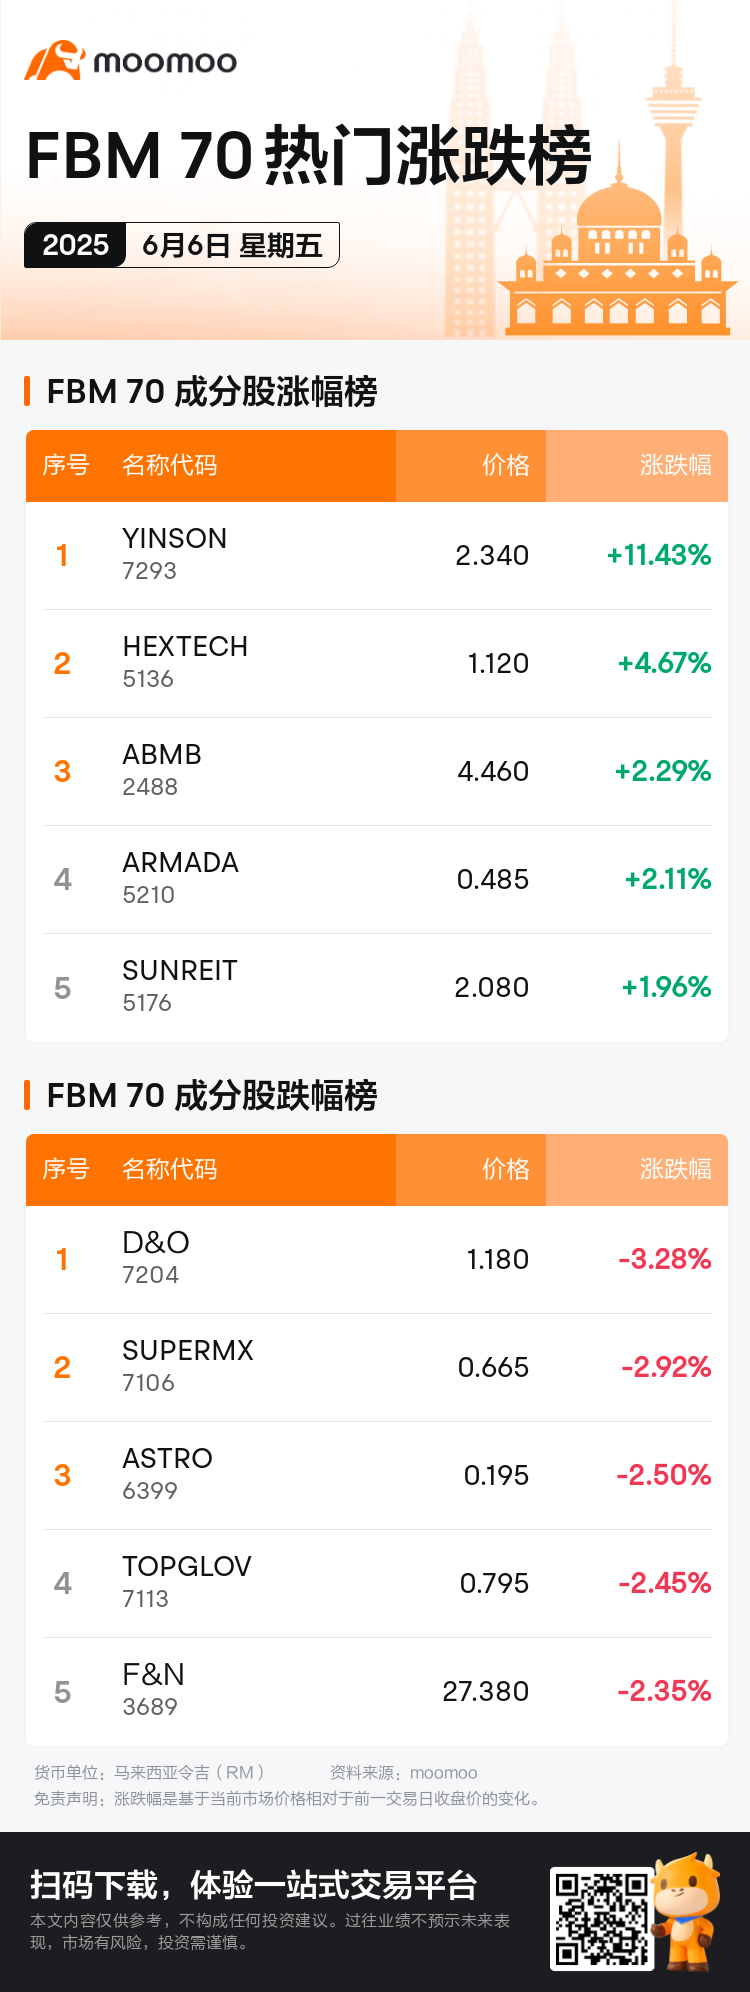The width and height of the screenshot is (750, 1992).
Task: Click the orange bull mascot character
Action: point(687,1911)
